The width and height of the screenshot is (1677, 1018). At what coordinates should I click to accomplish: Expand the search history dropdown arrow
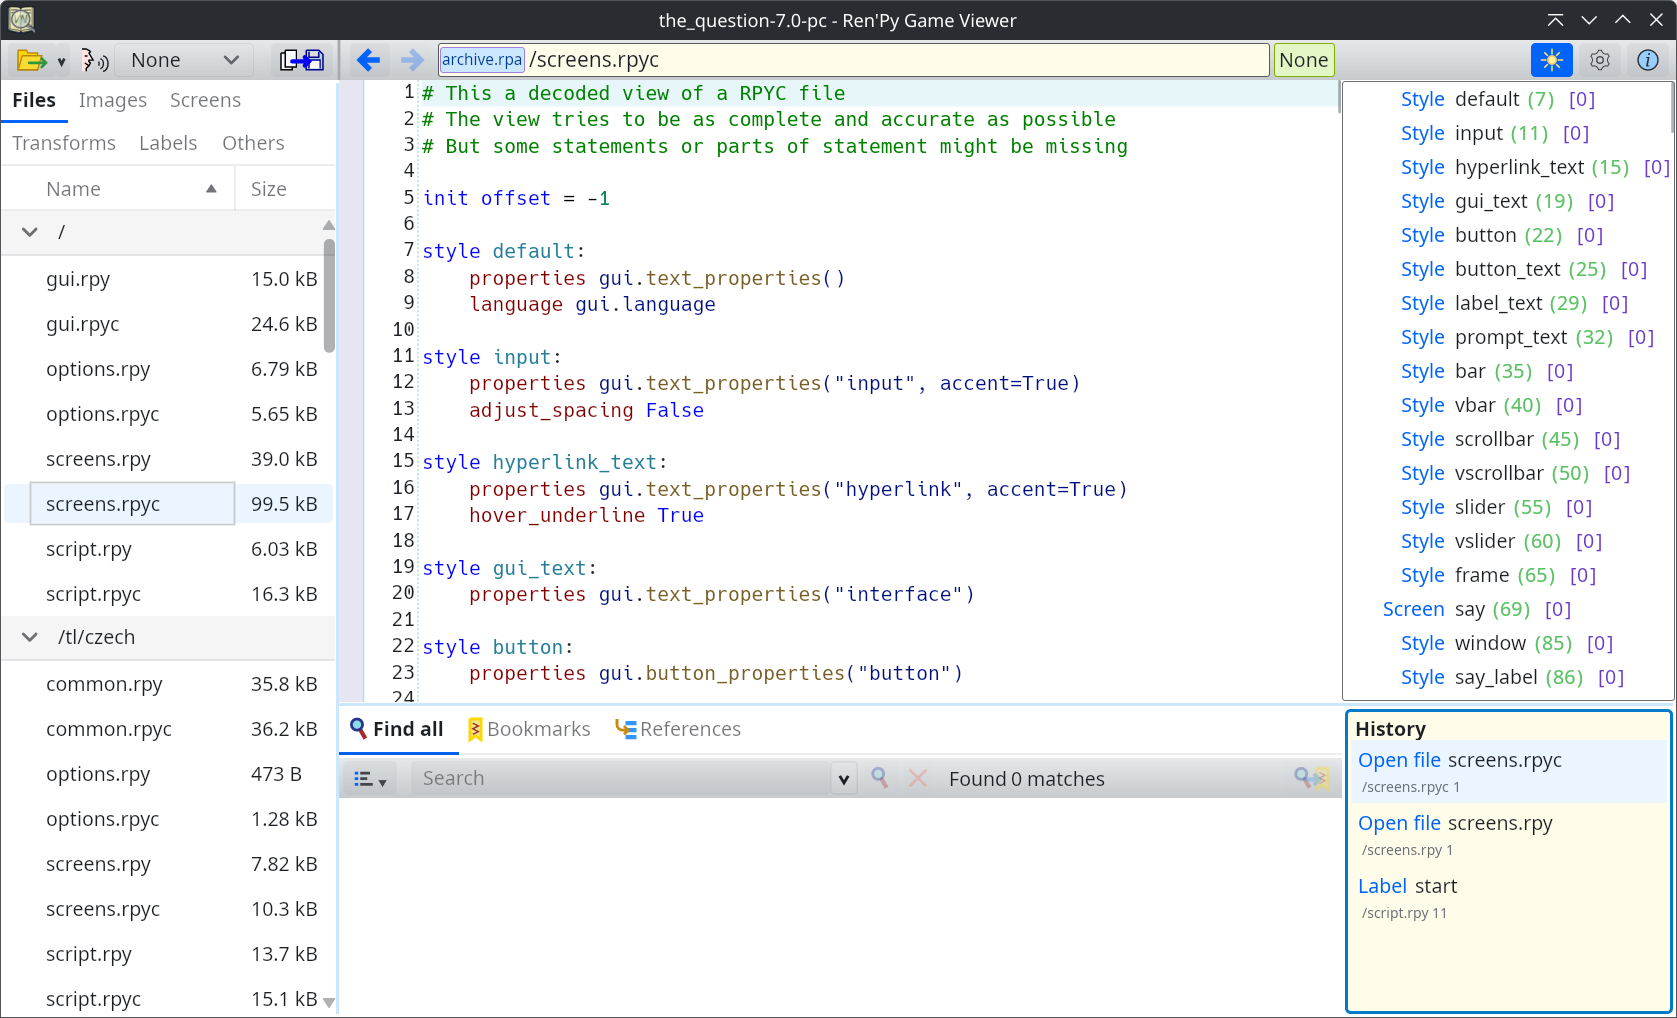(844, 779)
